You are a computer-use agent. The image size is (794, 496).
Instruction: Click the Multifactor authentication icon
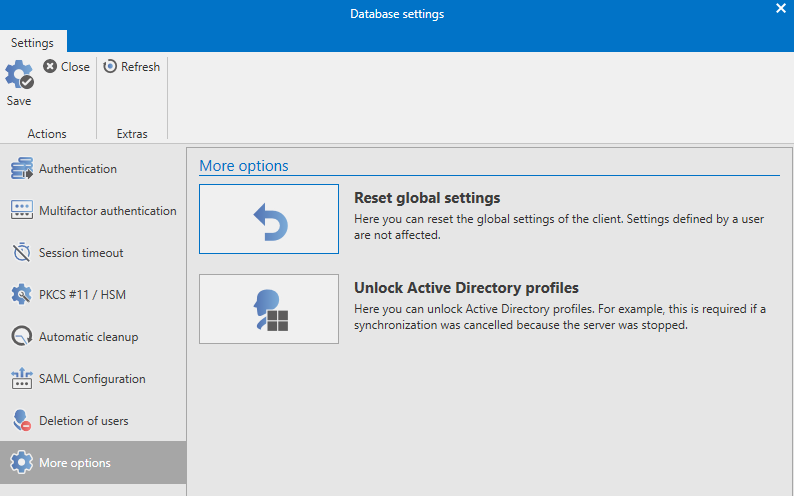22,210
